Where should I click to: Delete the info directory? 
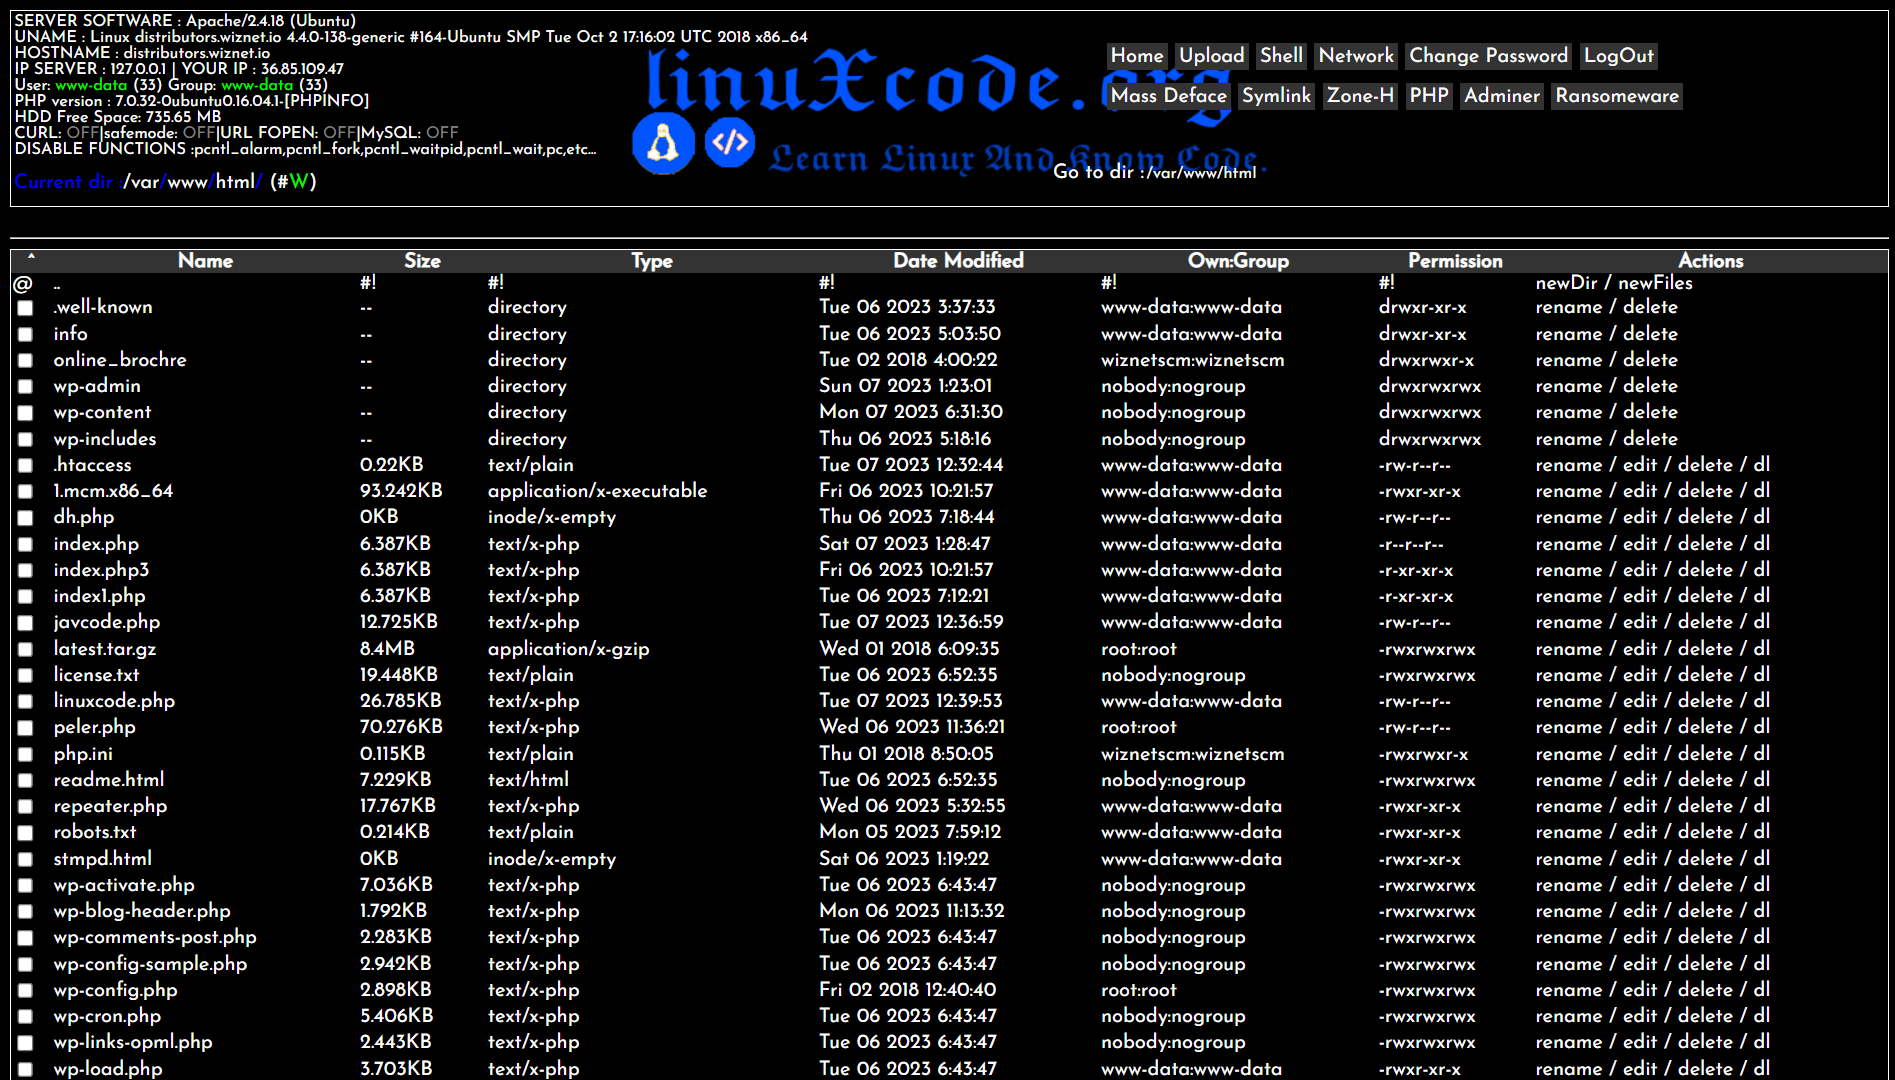pos(1650,334)
